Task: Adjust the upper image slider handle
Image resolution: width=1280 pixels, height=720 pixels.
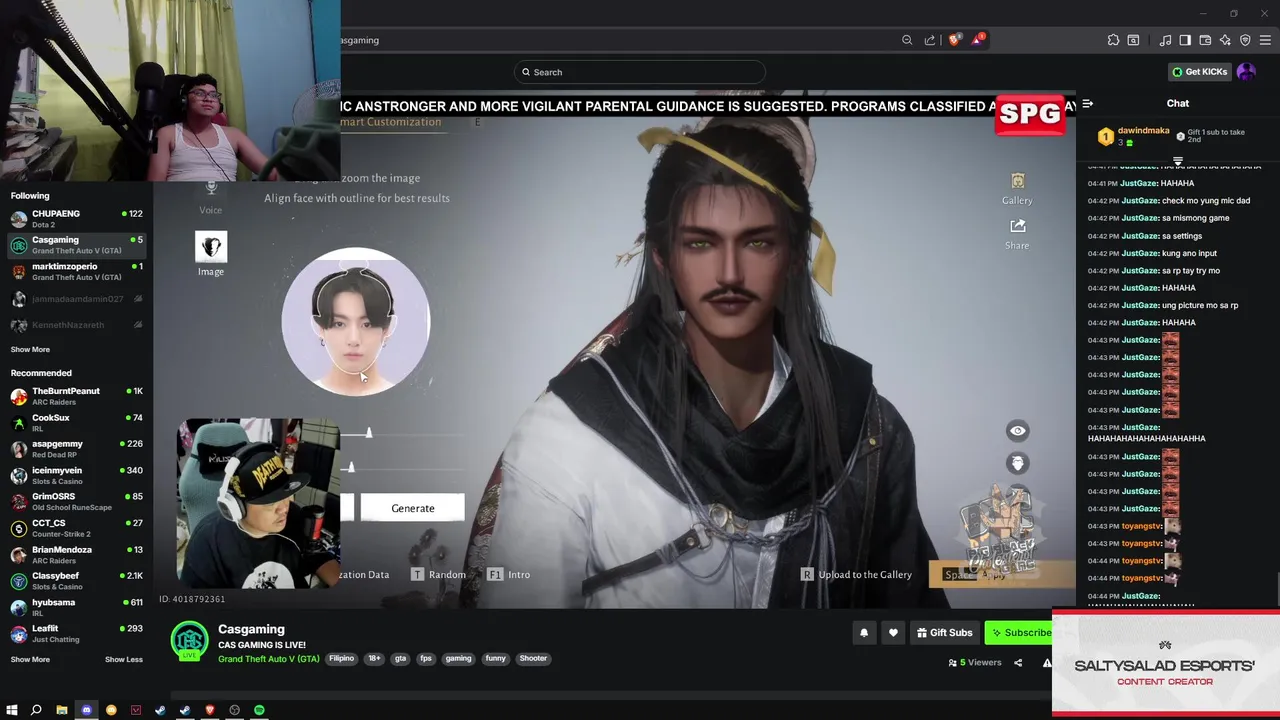Action: point(368,432)
